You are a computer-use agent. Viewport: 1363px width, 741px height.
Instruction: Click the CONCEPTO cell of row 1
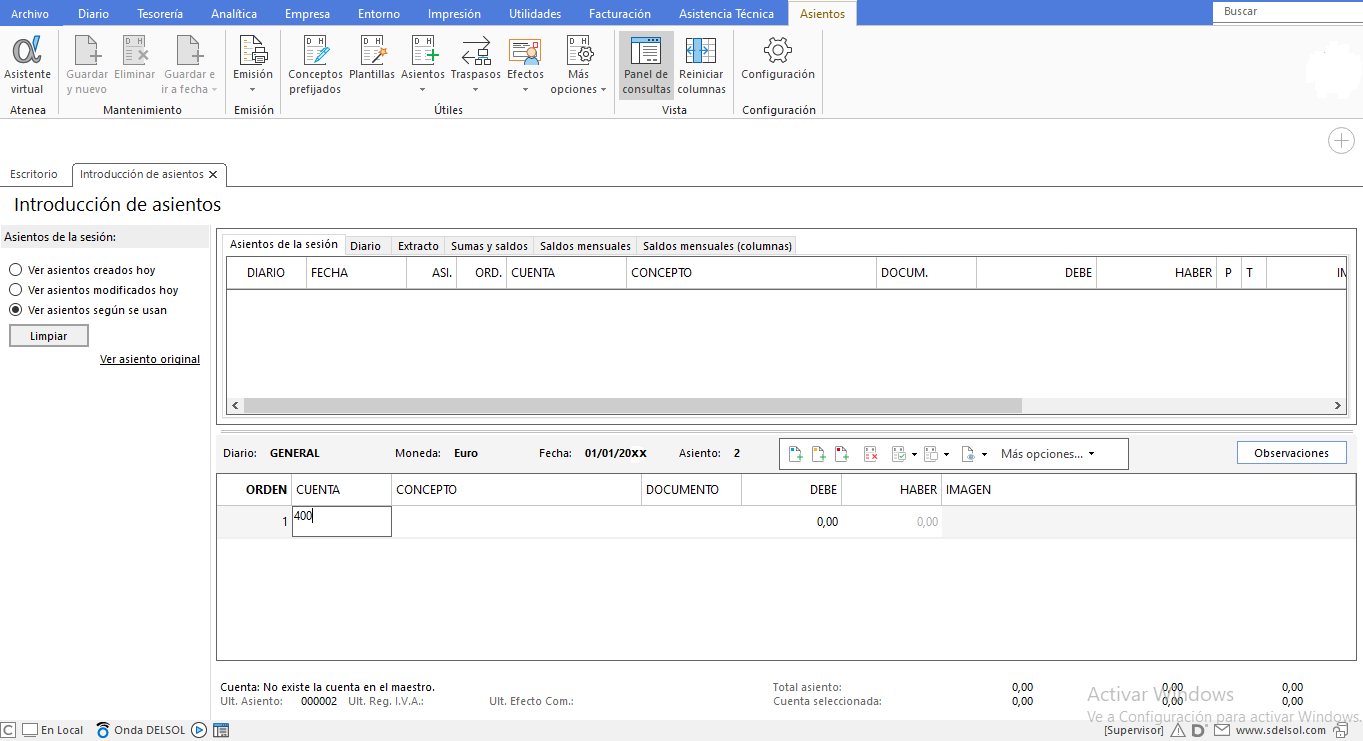[516, 521]
